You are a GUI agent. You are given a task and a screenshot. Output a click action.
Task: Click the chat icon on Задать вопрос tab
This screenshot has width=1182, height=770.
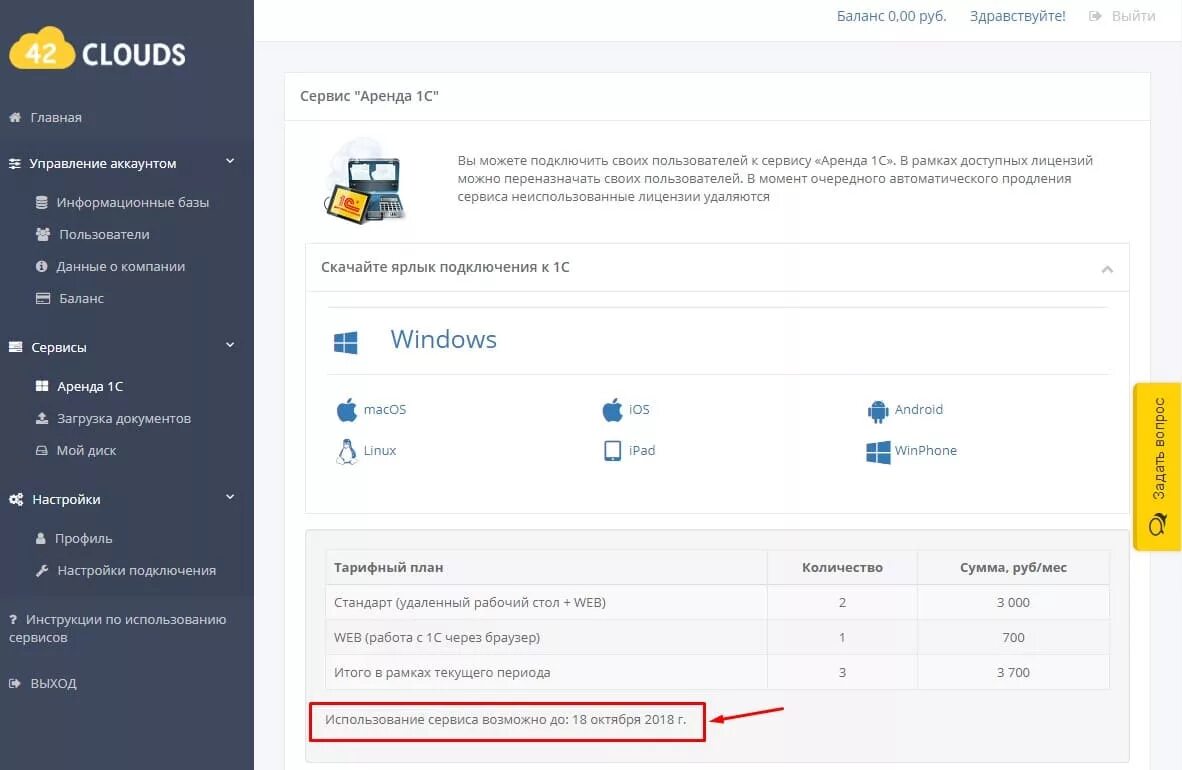click(1158, 523)
